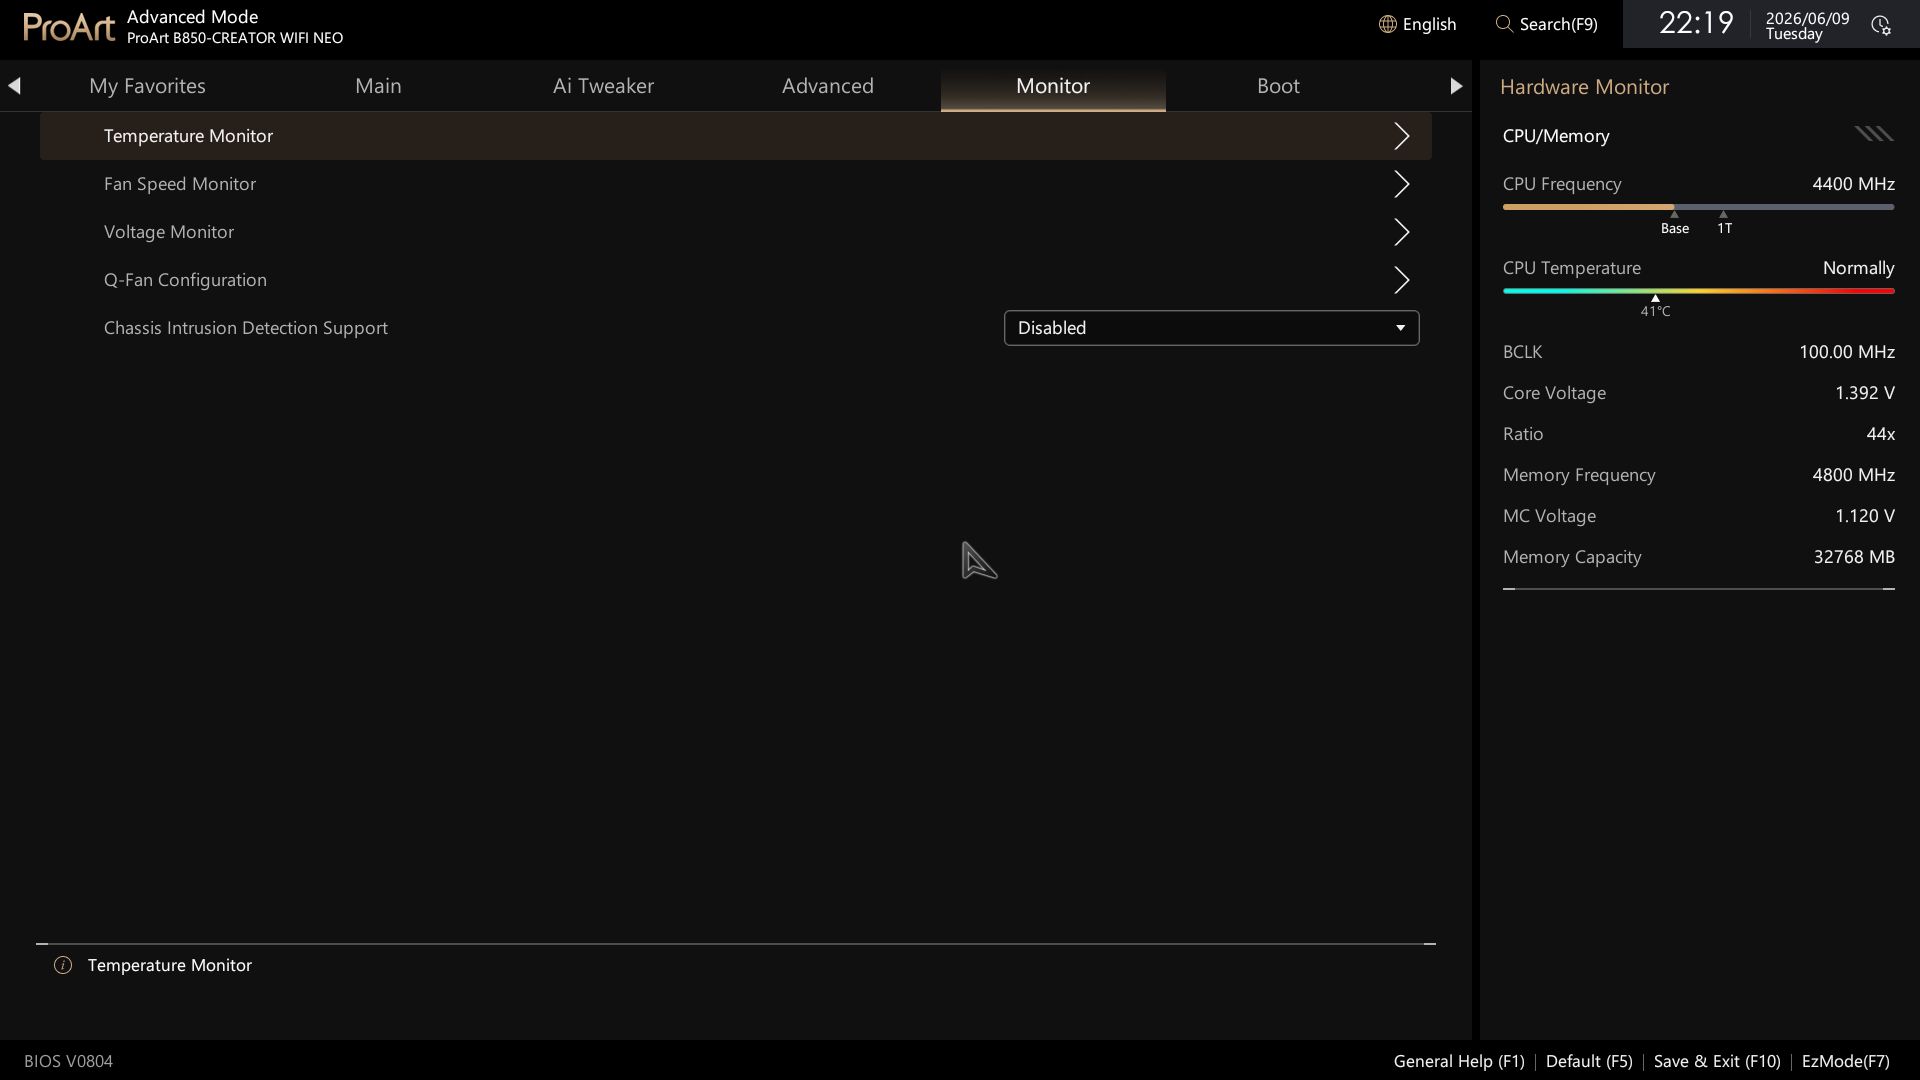The height and width of the screenshot is (1080, 1920).
Task: Click Save & Exit (F10)
Action: coord(1717,1061)
